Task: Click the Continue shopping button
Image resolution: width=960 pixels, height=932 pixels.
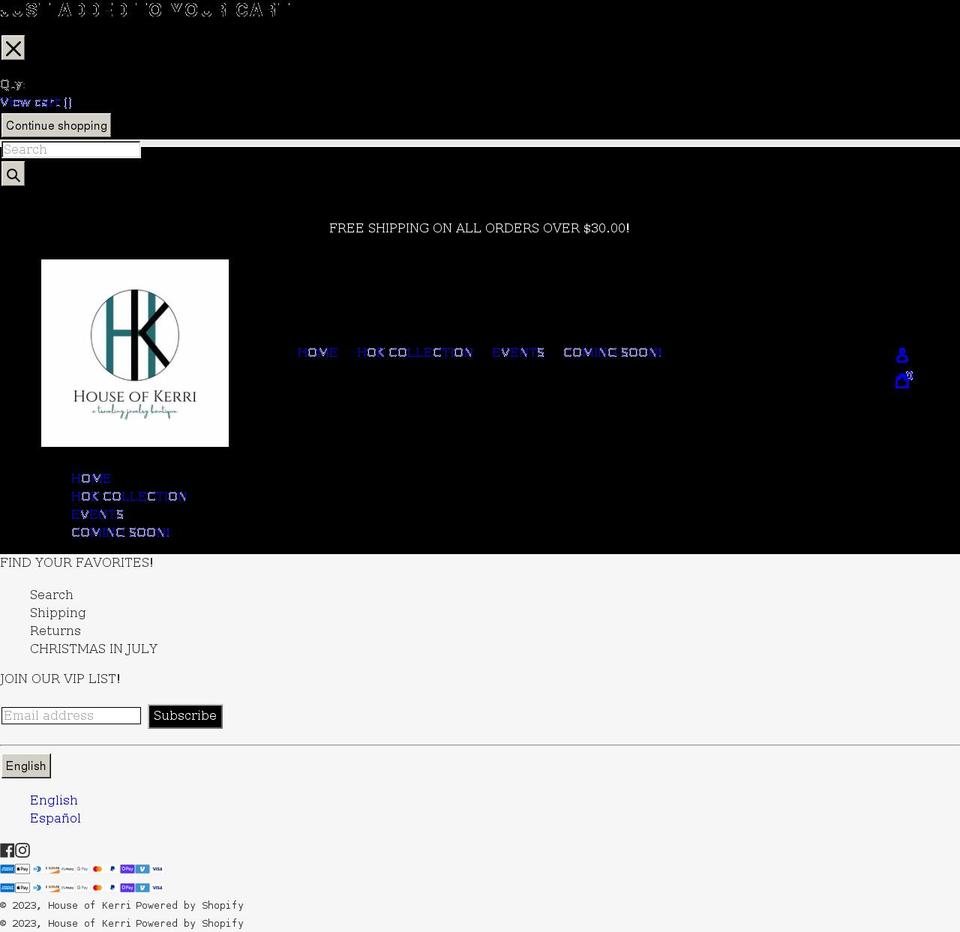Action: (56, 125)
